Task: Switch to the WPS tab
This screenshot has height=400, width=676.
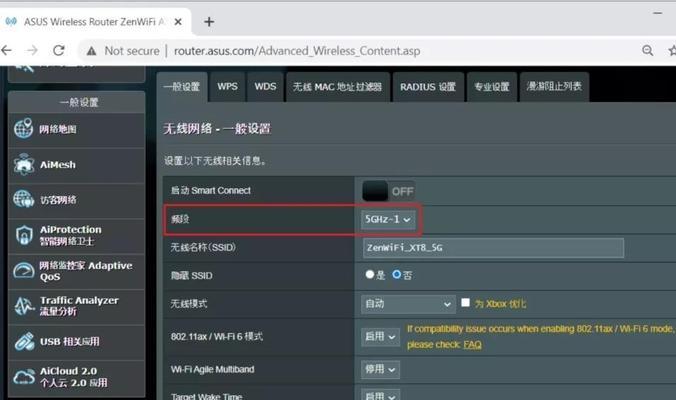Action: pyautogui.click(x=227, y=87)
